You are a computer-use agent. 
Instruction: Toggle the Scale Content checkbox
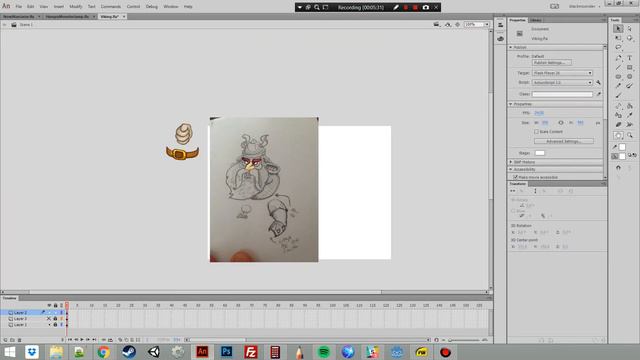tap(536, 132)
